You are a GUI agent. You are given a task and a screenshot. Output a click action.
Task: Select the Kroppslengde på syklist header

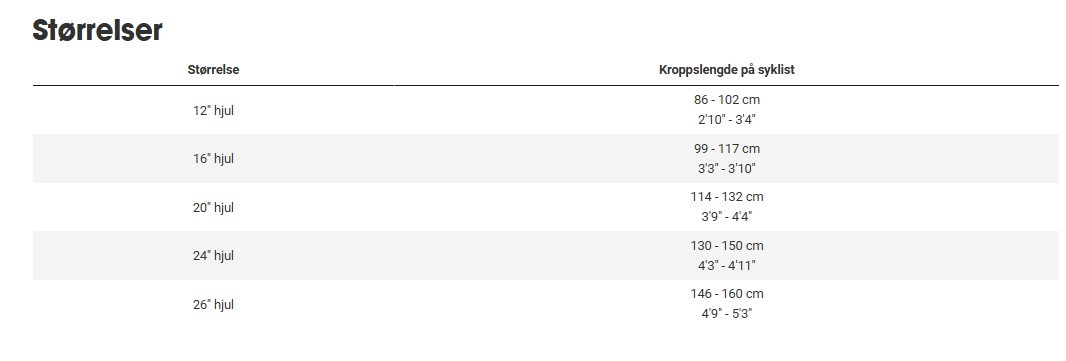point(727,69)
